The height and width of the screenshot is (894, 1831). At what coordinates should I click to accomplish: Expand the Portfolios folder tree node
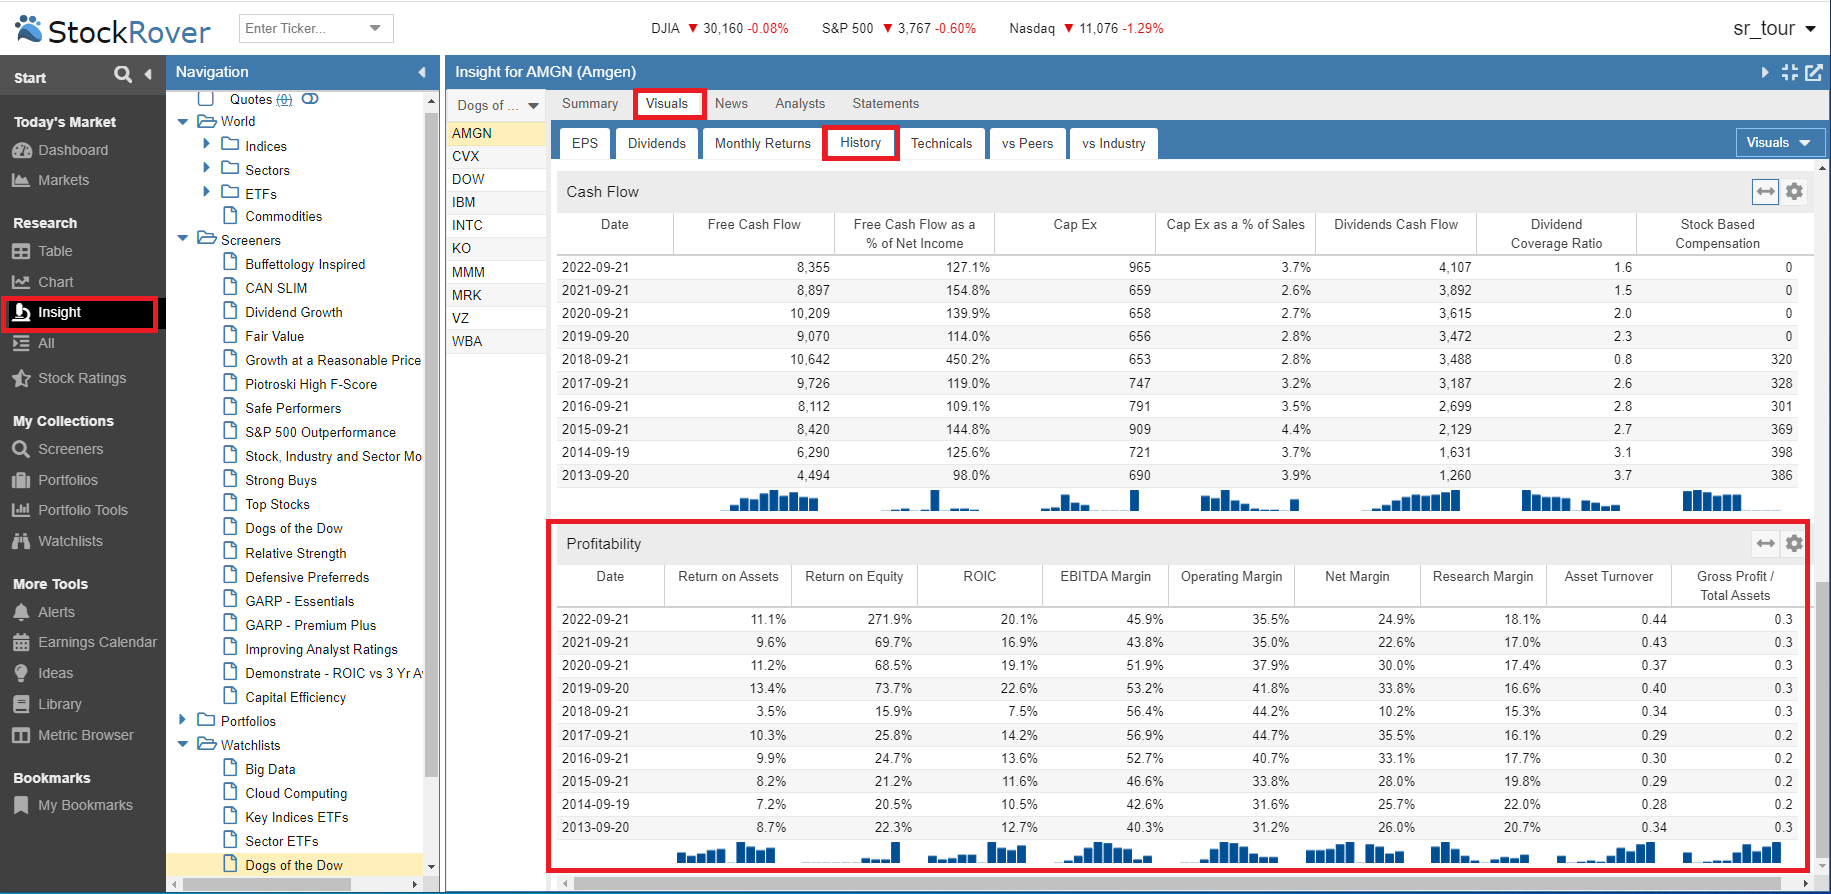[x=183, y=720]
